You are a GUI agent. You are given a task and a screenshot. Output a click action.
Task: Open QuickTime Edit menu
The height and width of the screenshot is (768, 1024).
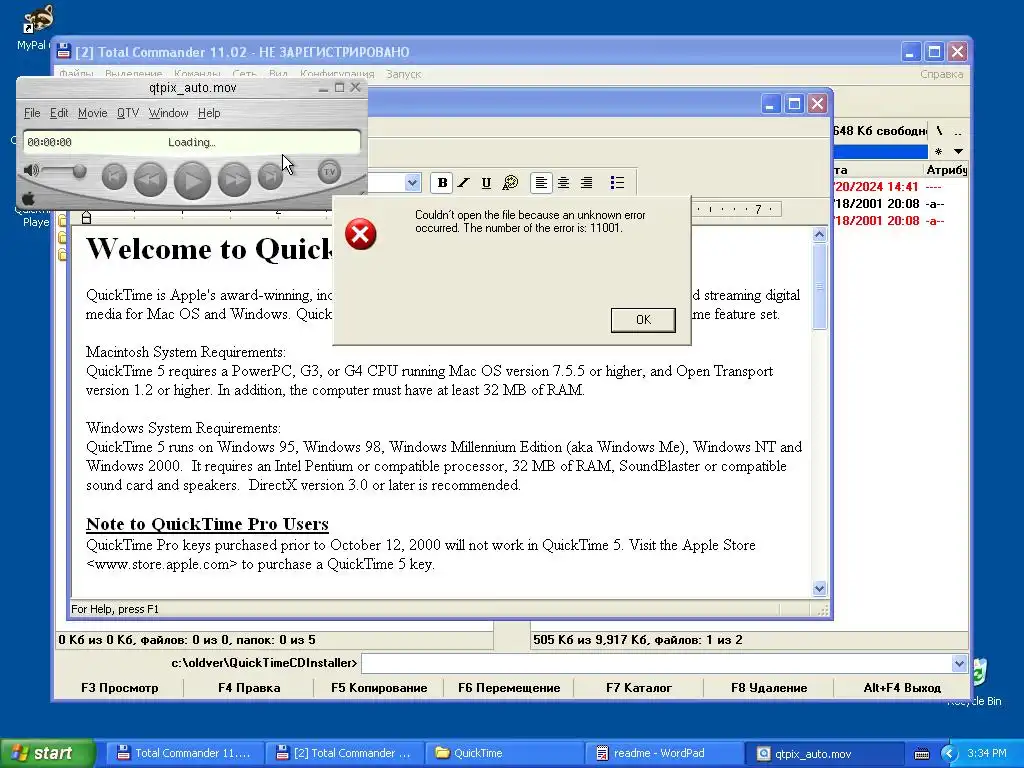tap(59, 113)
